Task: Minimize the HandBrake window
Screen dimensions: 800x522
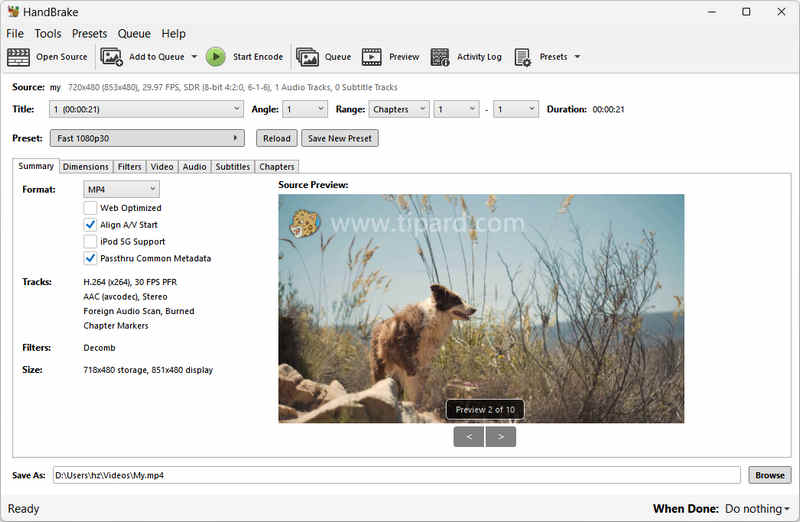Action: (x=712, y=11)
